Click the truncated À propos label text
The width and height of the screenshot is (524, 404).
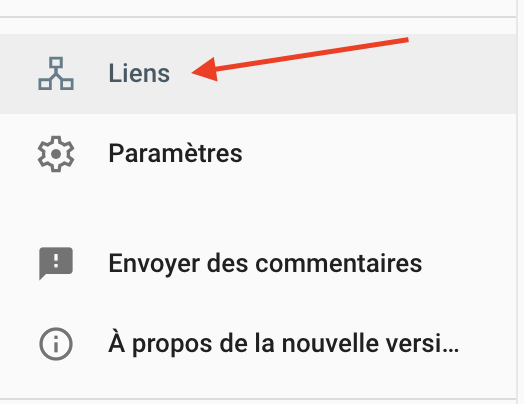[284, 344]
